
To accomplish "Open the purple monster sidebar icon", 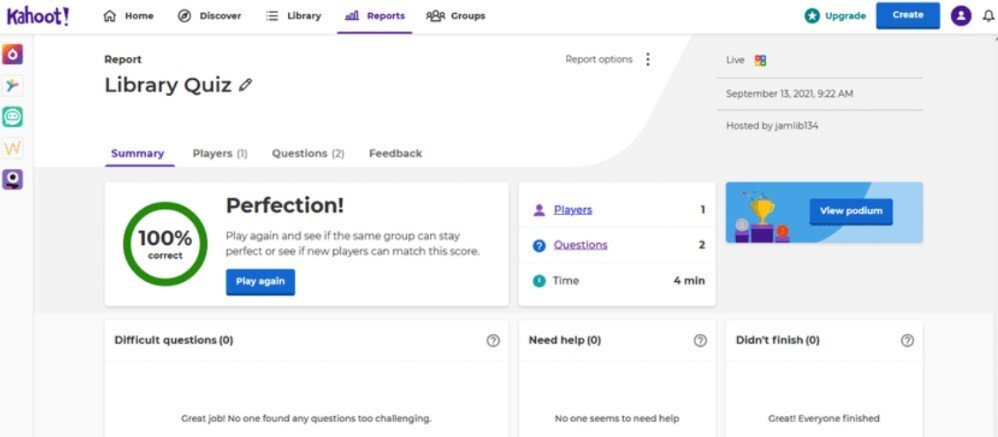I will [x=13, y=179].
